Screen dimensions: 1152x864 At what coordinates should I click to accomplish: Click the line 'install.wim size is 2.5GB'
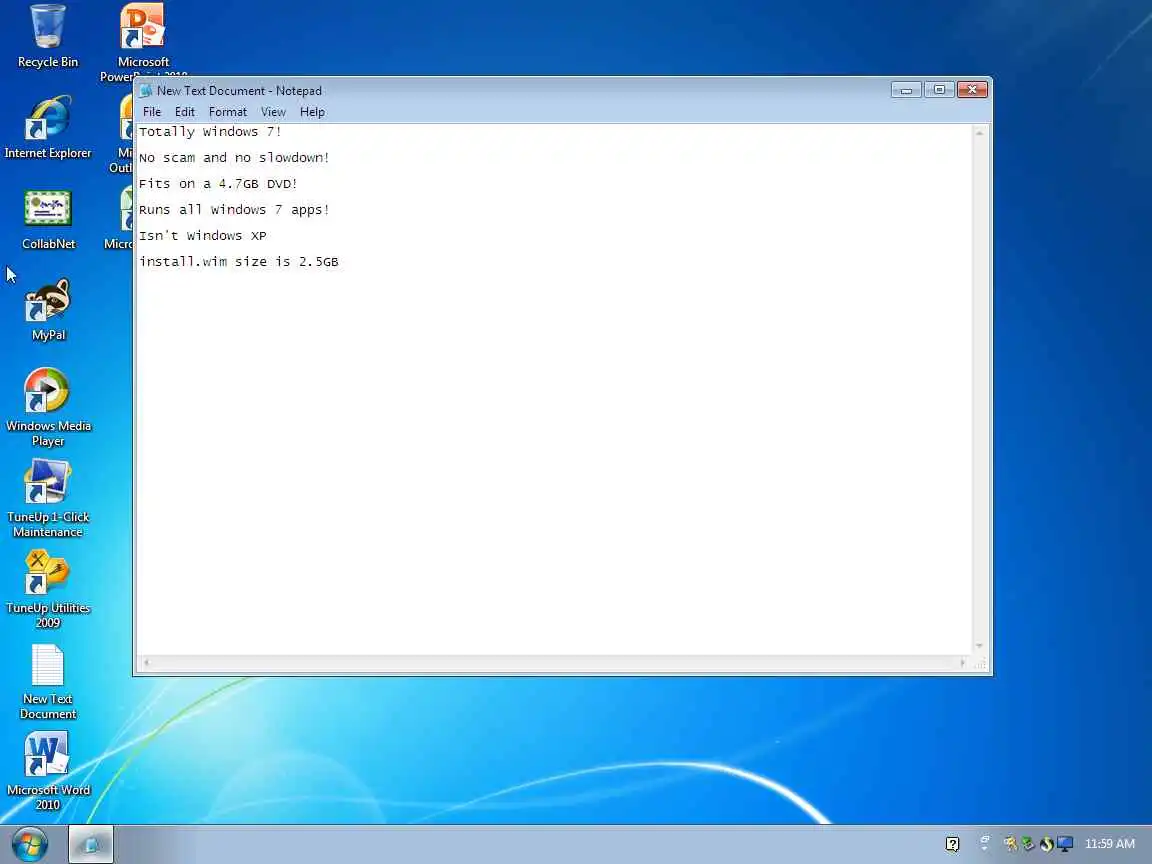[239, 262]
